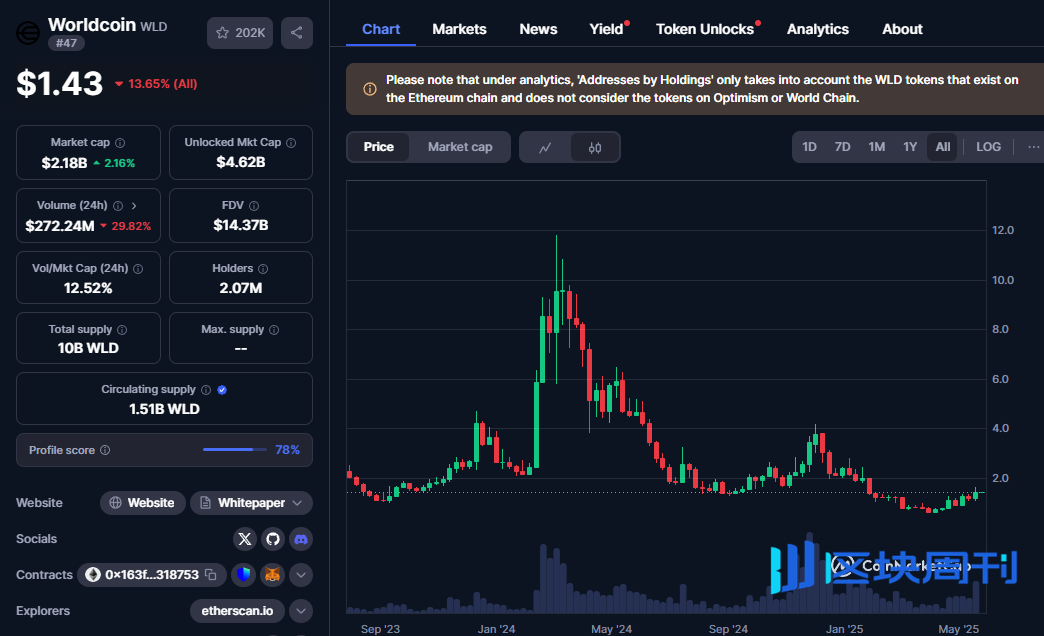Add Worldcoin to watchlist via star 202K

tap(240, 33)
